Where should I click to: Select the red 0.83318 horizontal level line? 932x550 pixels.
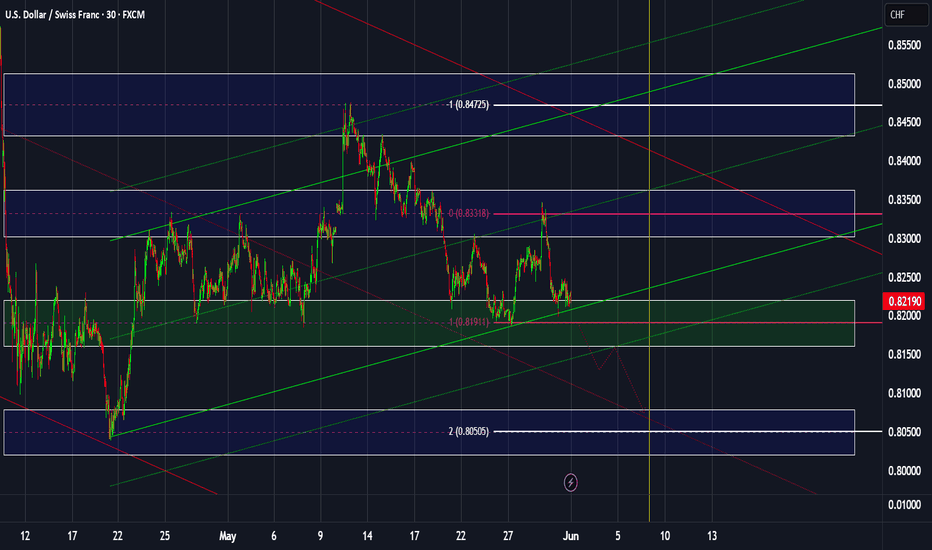pos(688,214)
